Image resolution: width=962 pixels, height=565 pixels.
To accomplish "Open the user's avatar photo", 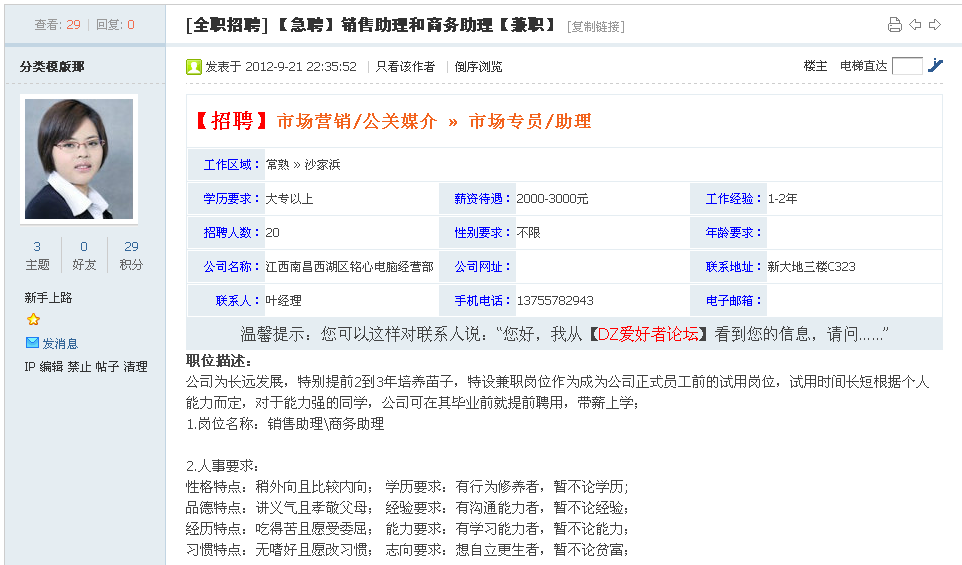I will [x=79, y=159].
